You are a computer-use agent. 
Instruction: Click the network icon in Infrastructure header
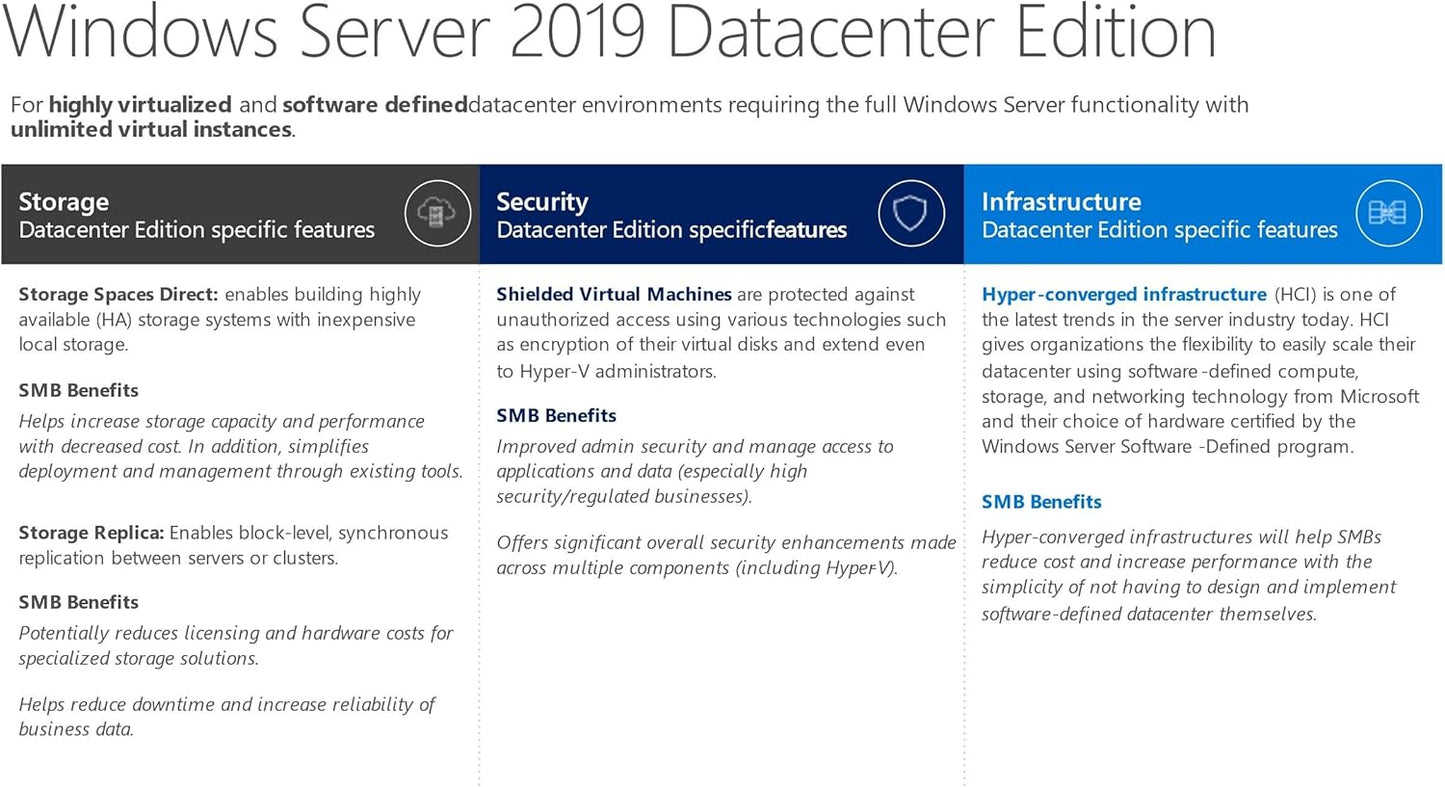click(x=1388, y=213)
